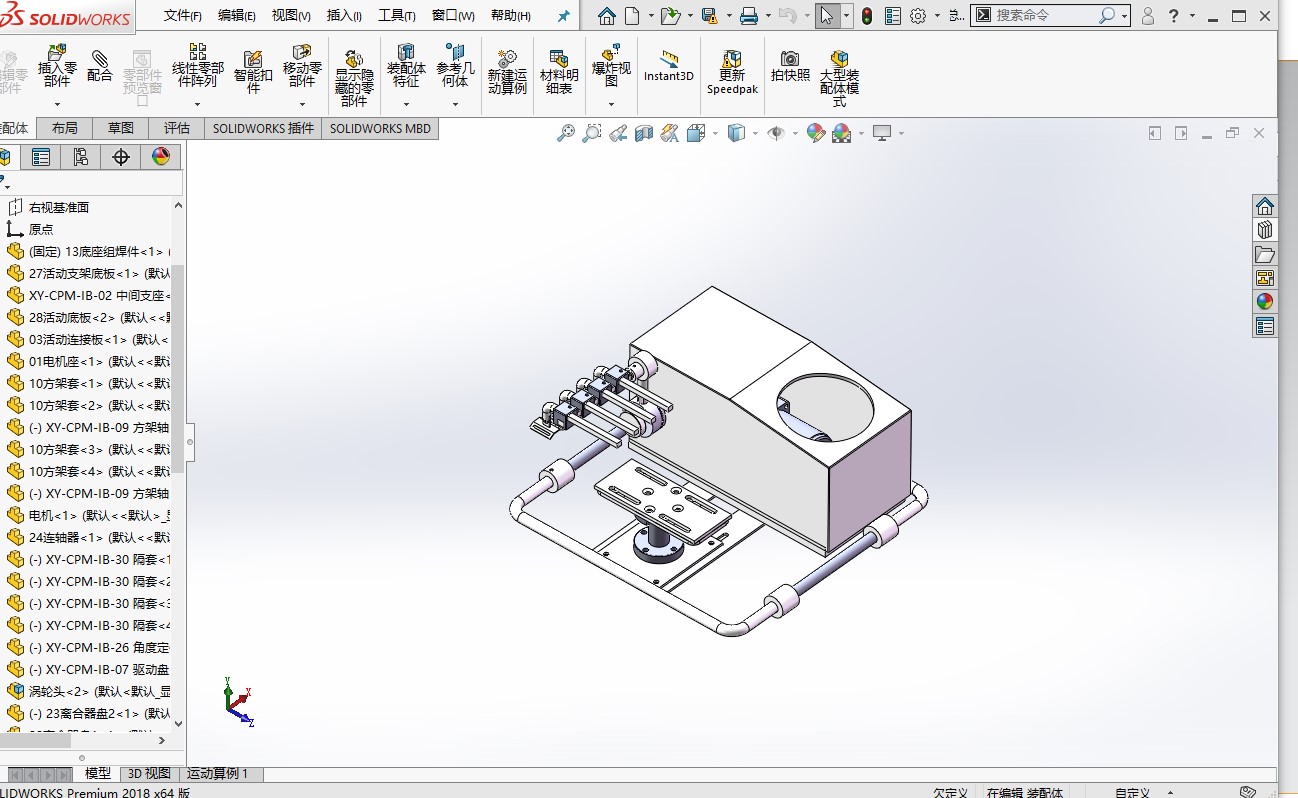Select Move Component (移动零部件) tool
Viewport: 1298px width, 798px height.
tap(302, 66)
